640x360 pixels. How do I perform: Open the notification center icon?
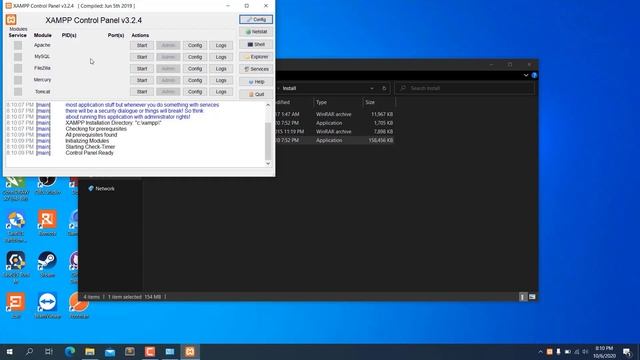pos(627,351)
